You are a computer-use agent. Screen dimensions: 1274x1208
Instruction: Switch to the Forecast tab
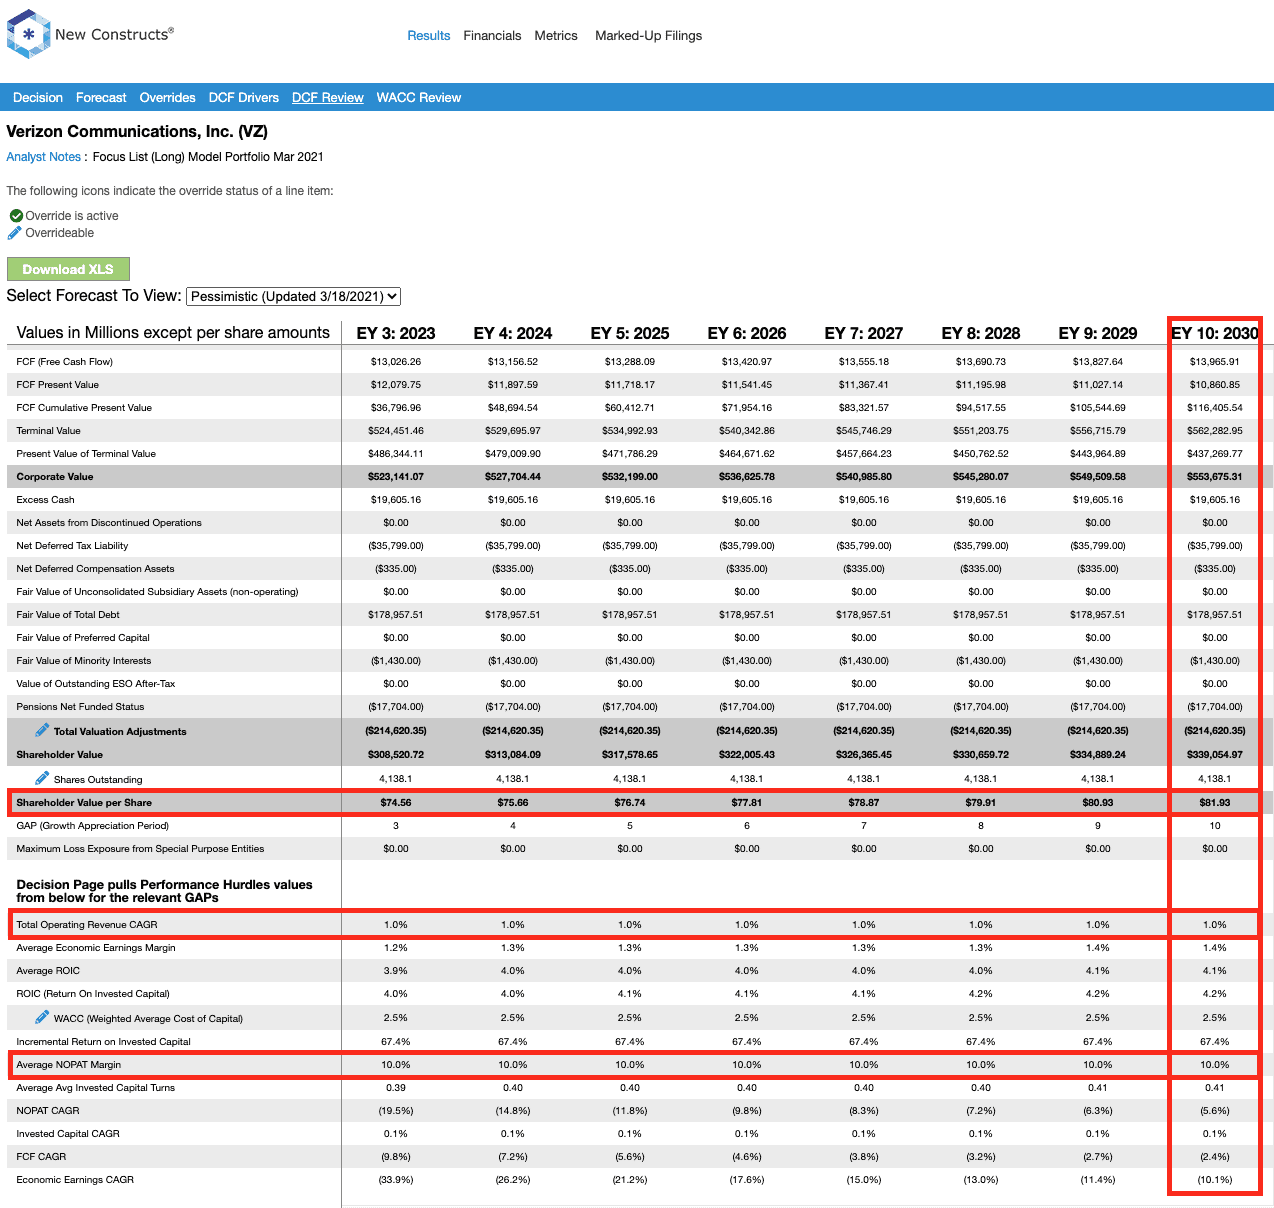tap(101, 98)
